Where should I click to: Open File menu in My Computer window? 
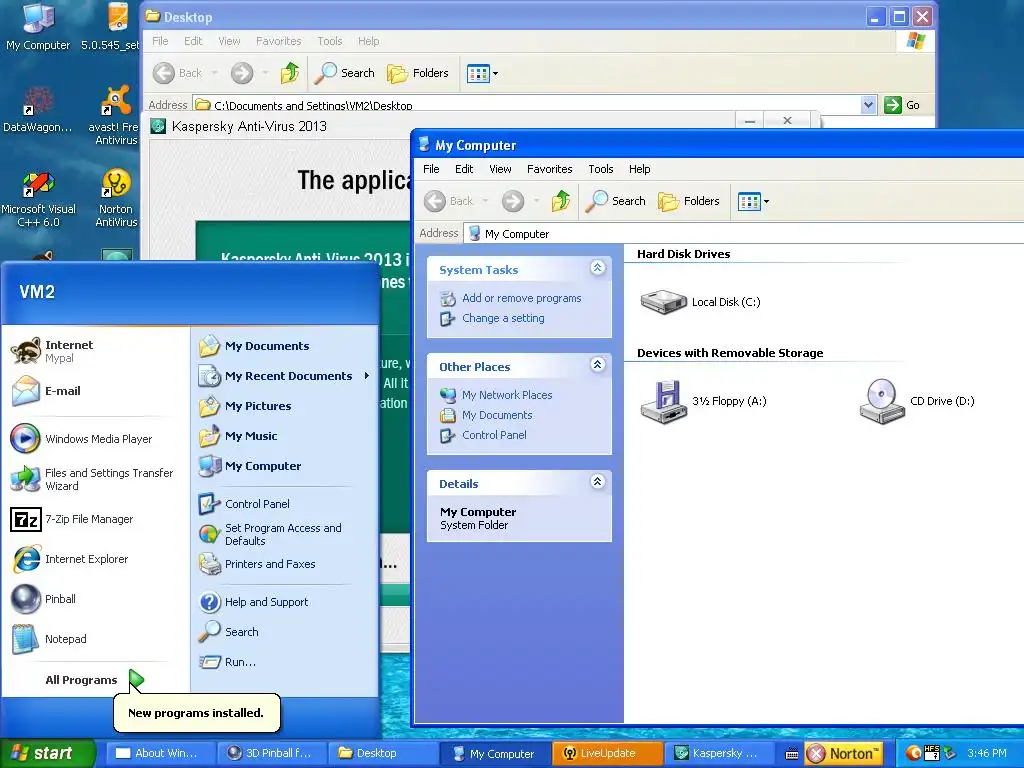[431, 169]
